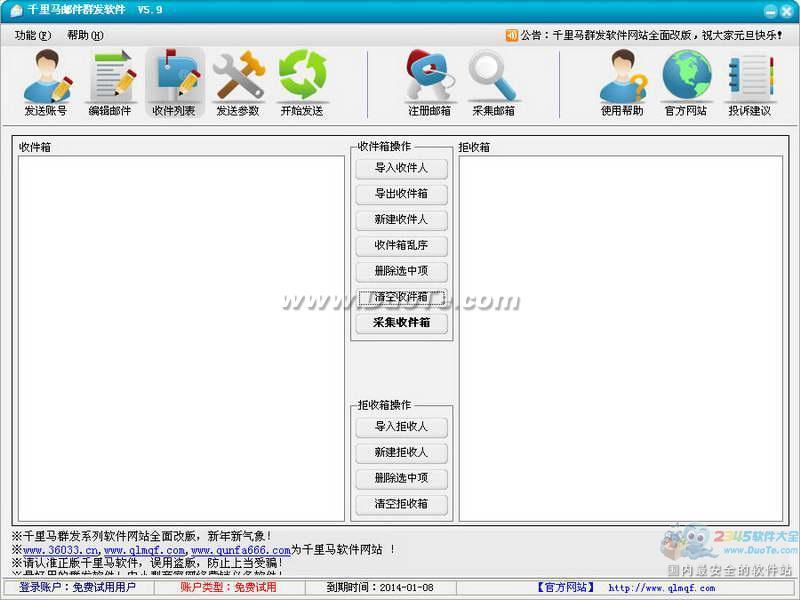Click the 导入拒收人 button
Viewport: 800px width, 600px height.
tap(402, 427)
